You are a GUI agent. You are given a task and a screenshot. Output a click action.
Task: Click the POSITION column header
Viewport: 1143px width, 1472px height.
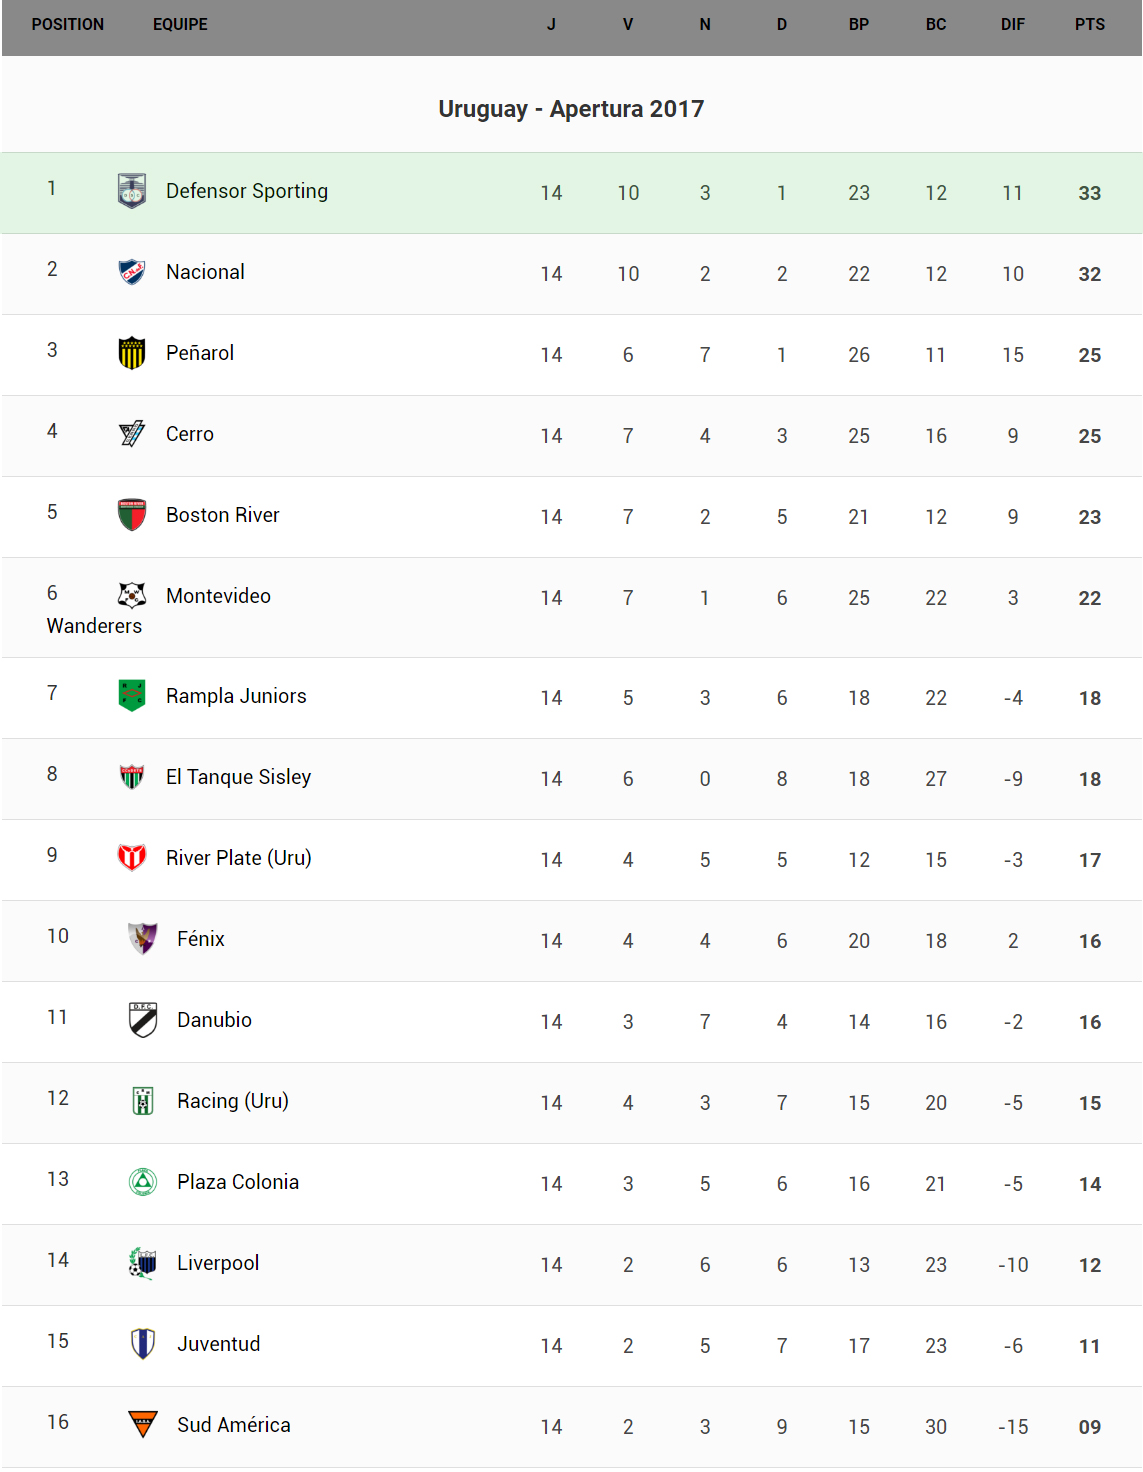(68, 25)
